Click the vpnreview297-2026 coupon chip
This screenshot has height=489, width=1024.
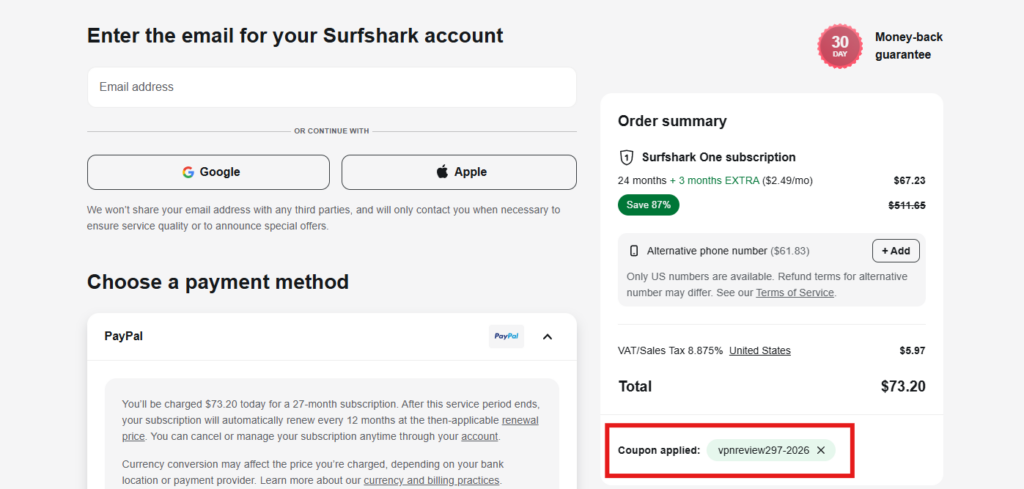pos(771,450)
